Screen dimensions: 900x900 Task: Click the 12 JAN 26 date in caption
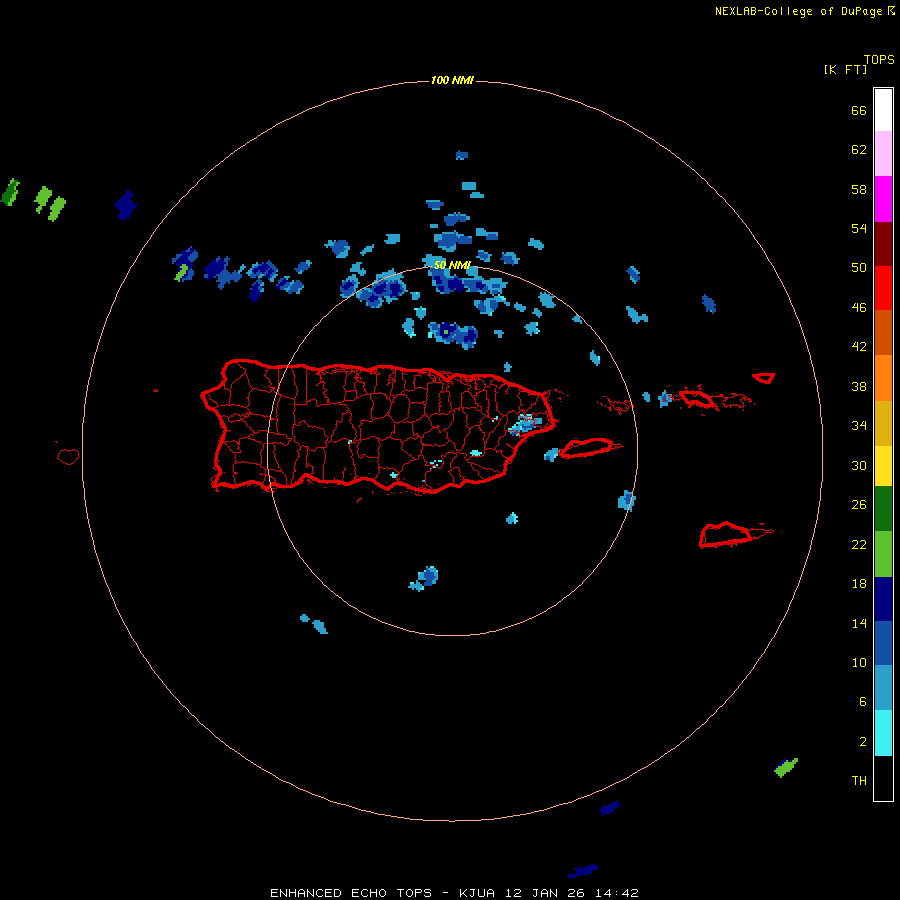point(545,893)
